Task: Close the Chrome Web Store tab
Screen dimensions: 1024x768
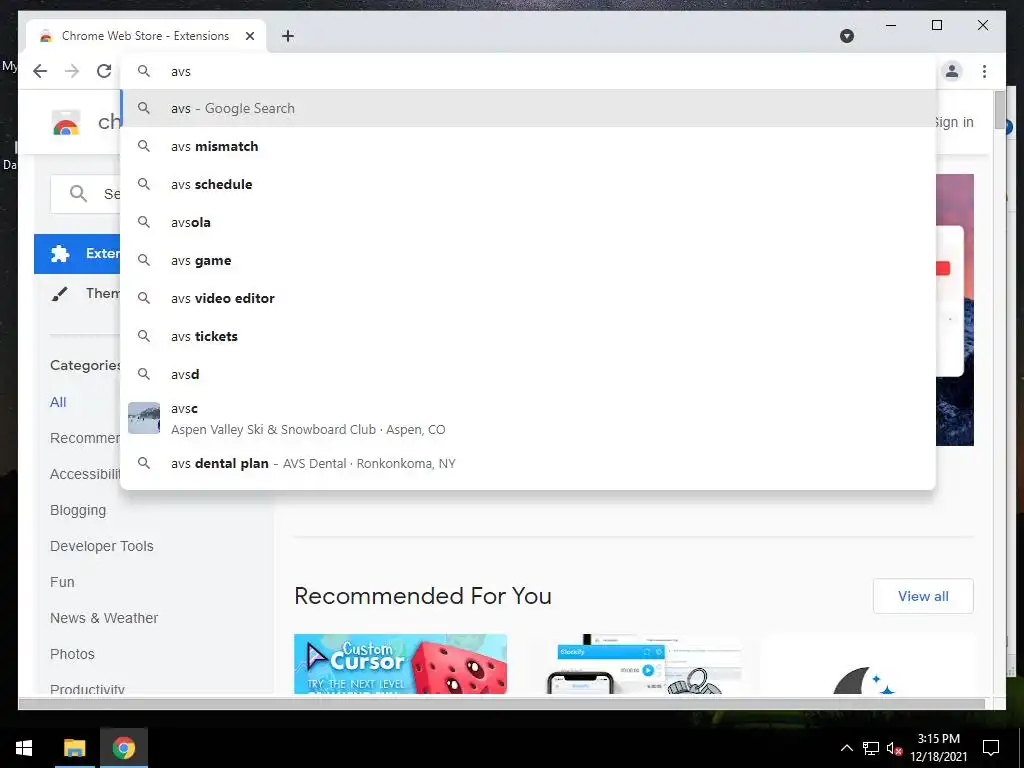Action: point(249,36)
